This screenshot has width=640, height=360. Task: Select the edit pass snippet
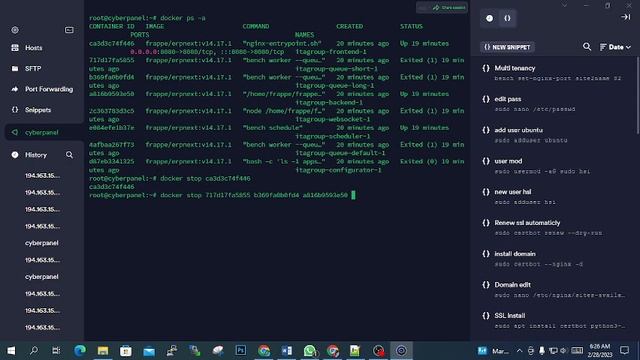555,104
